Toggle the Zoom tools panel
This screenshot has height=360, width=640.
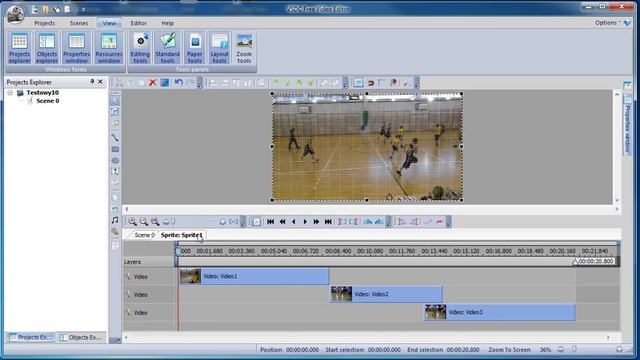coord(244,48)
